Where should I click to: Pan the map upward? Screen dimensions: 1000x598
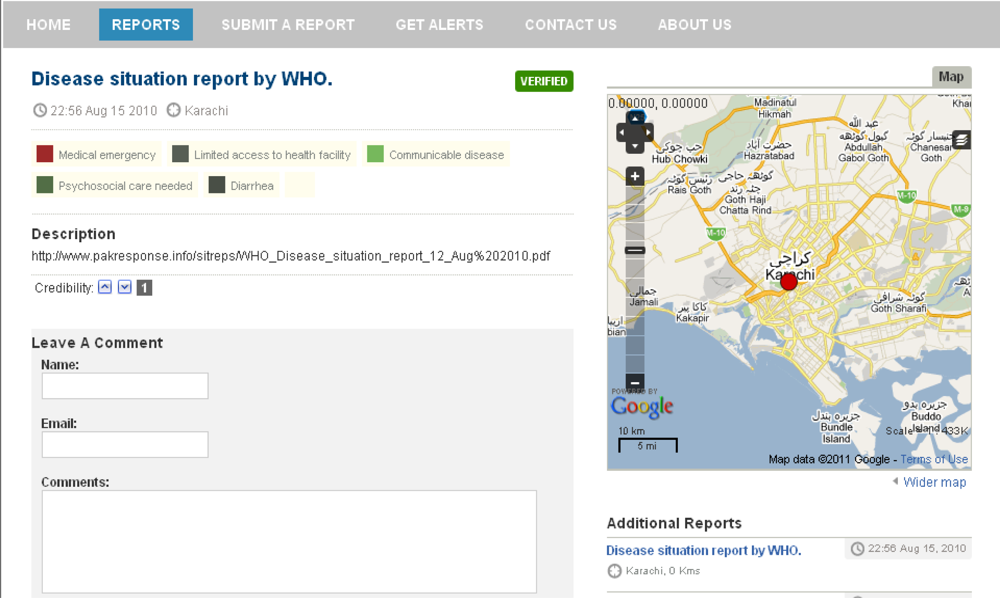point(634,118)
